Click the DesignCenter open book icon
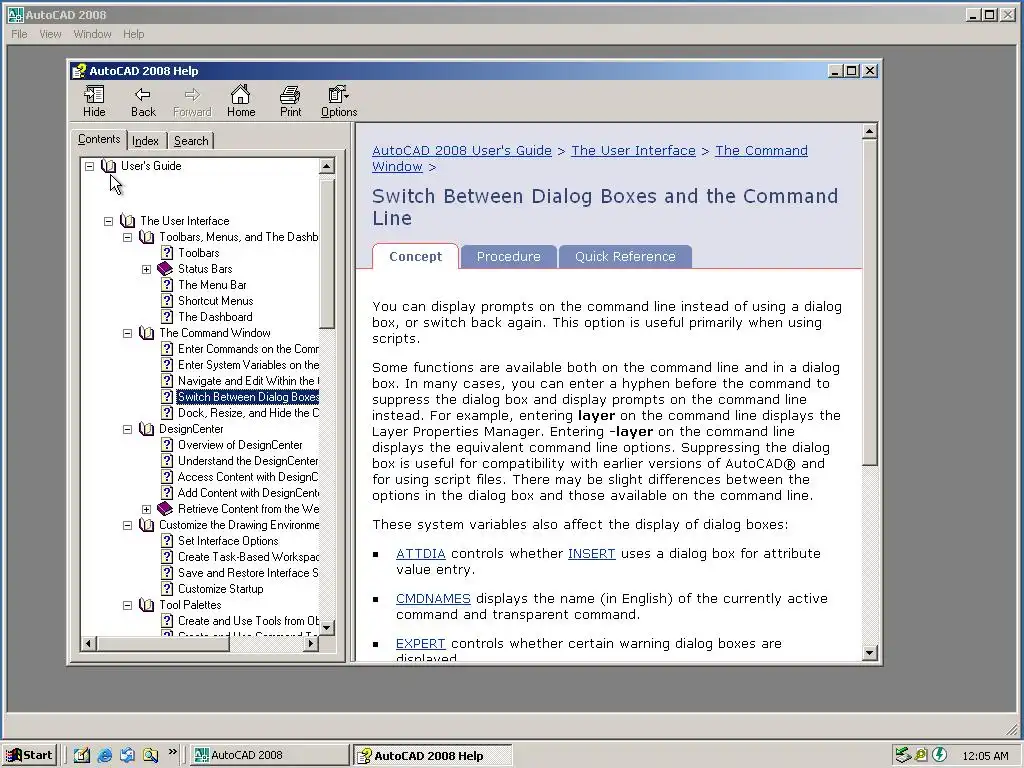 tap(147, 429)
